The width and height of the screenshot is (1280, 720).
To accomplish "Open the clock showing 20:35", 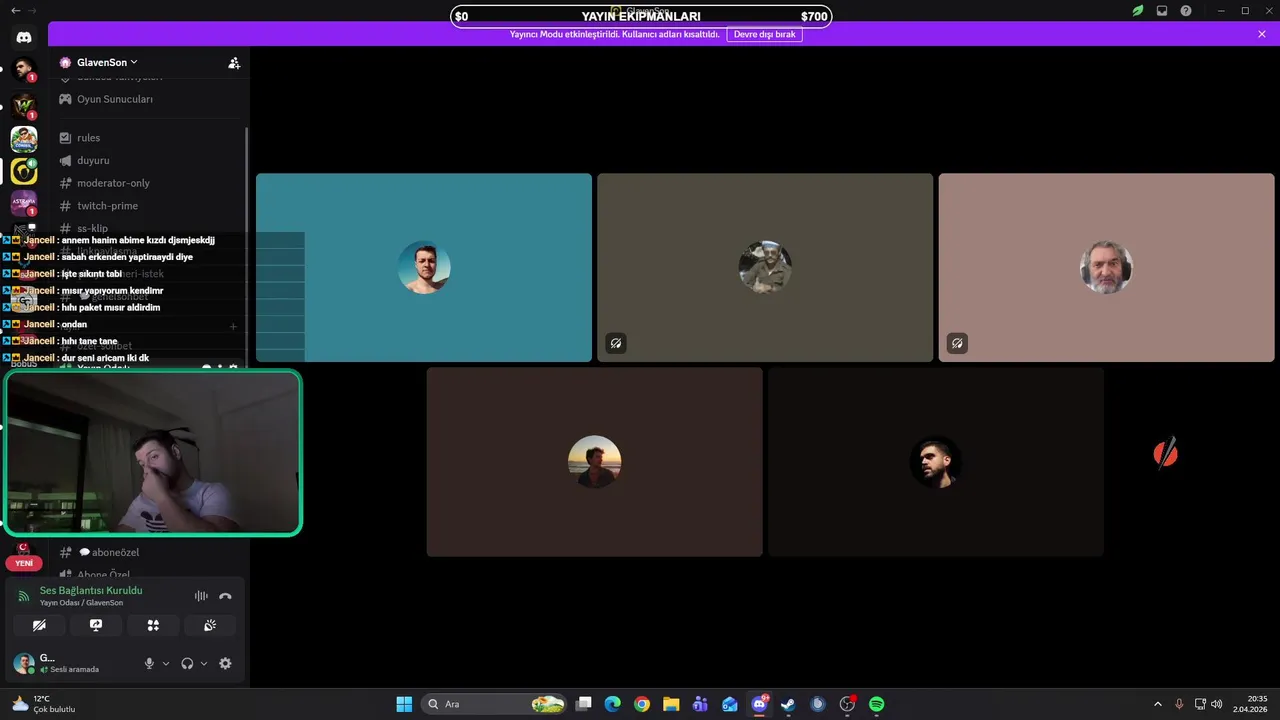I will [1250, 704].
